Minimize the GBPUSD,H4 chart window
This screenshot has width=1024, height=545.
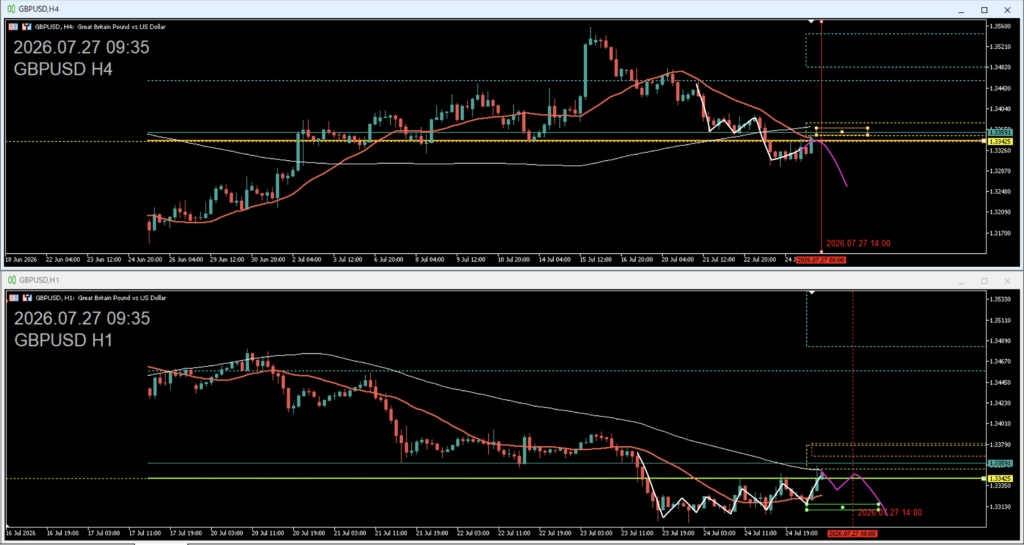click(961, 10)
